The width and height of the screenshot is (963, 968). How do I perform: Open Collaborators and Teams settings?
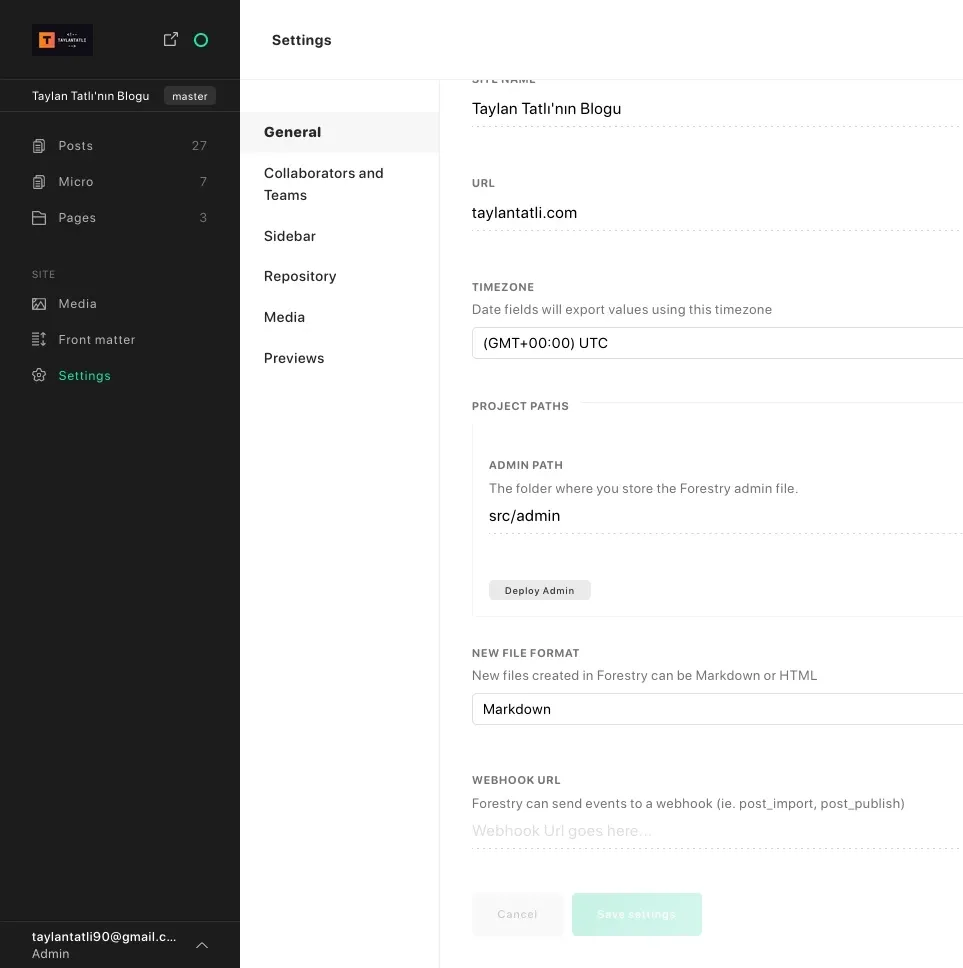click(324, 184)
